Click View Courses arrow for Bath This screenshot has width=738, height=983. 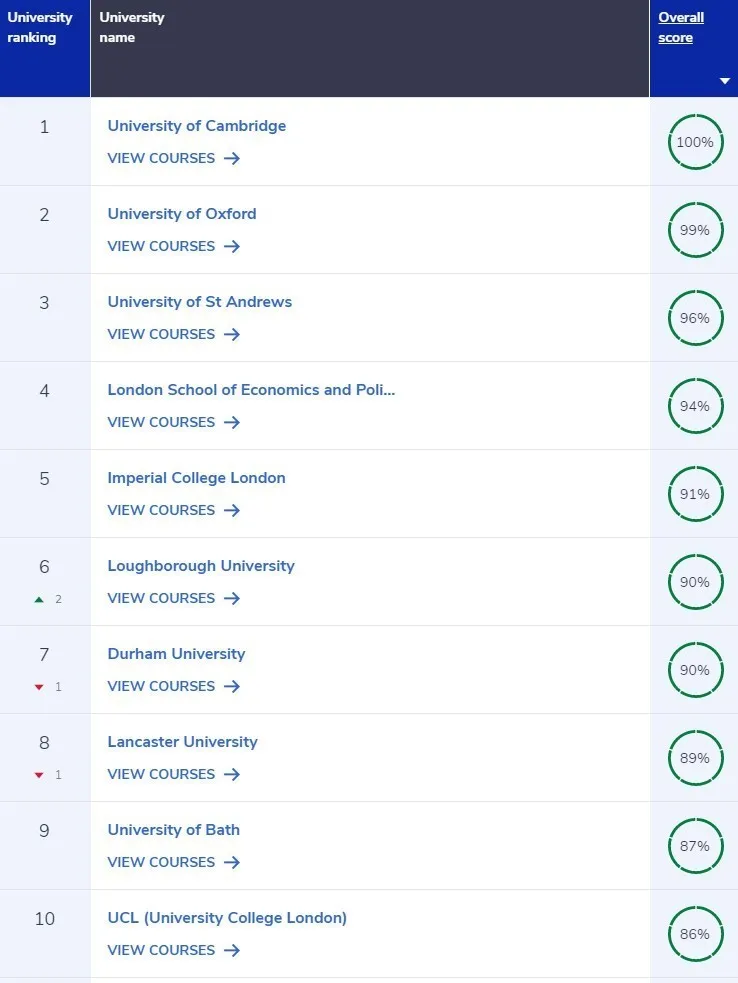click(232, 862)
